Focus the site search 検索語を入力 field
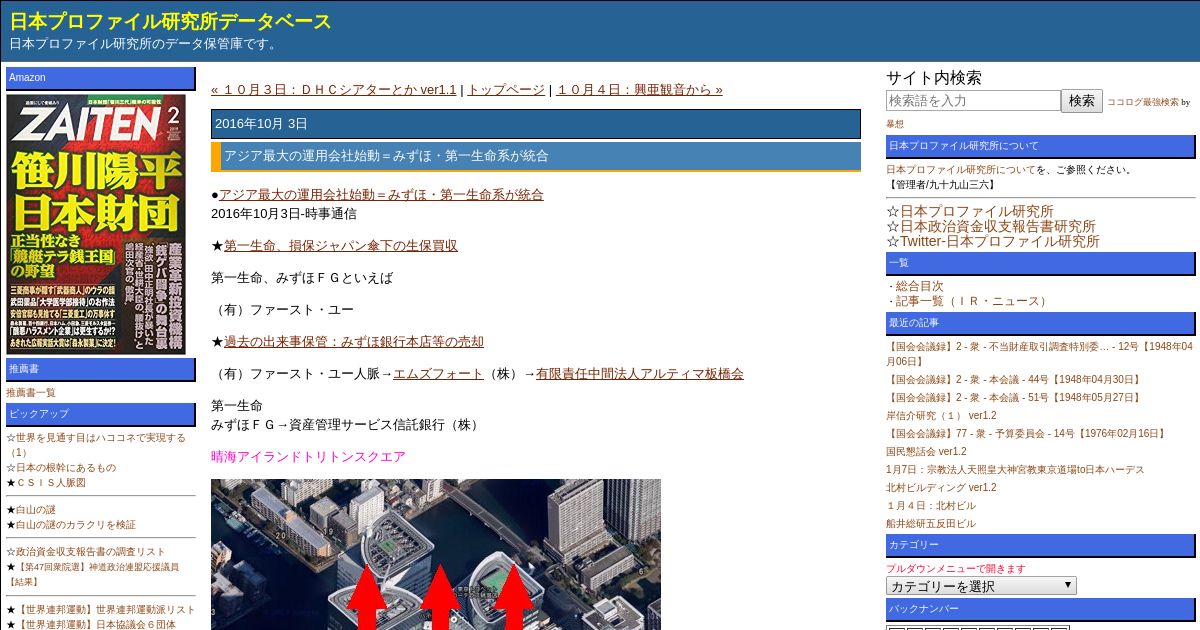1200x630 pixels. tap(973, 101)
